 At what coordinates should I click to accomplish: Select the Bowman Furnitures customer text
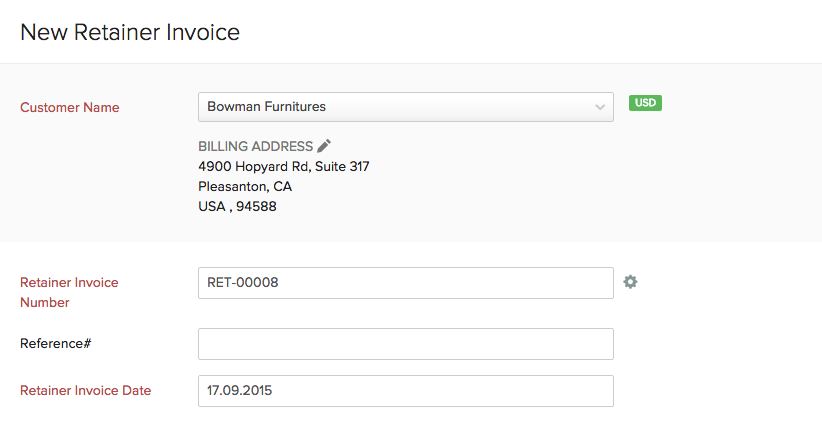[266, 106]
